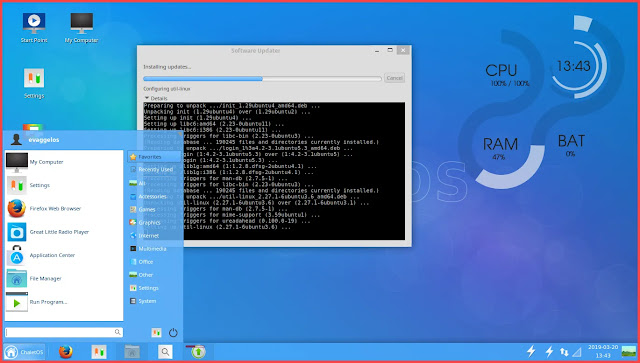Click the username evaggelos in menu
The width and height of the screenshot is (640, 363).
(x=44, y=140)
